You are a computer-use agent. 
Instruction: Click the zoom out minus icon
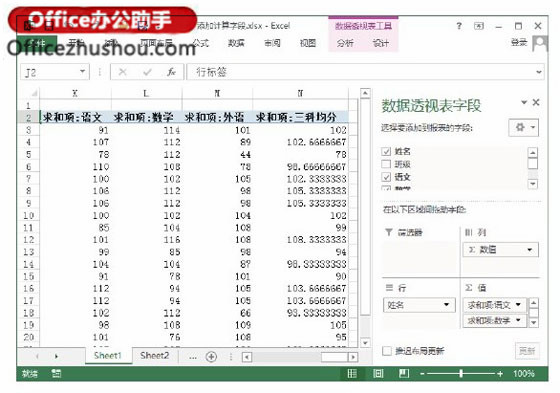pos(422,374)
